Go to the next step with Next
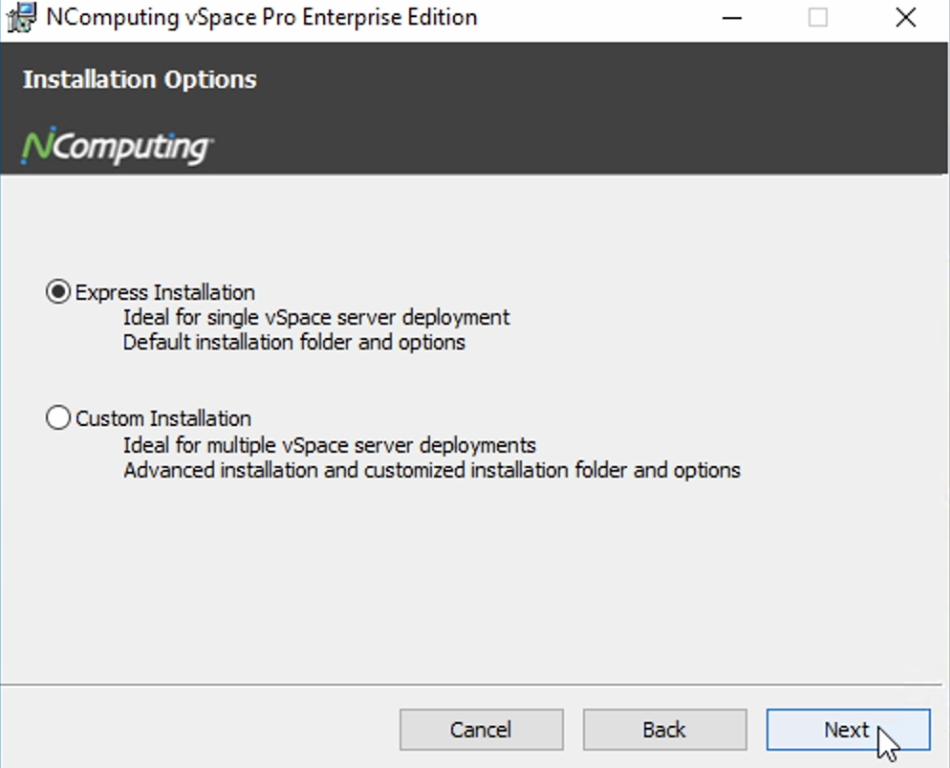The image size is (950, 768). [x=848, y=730]
